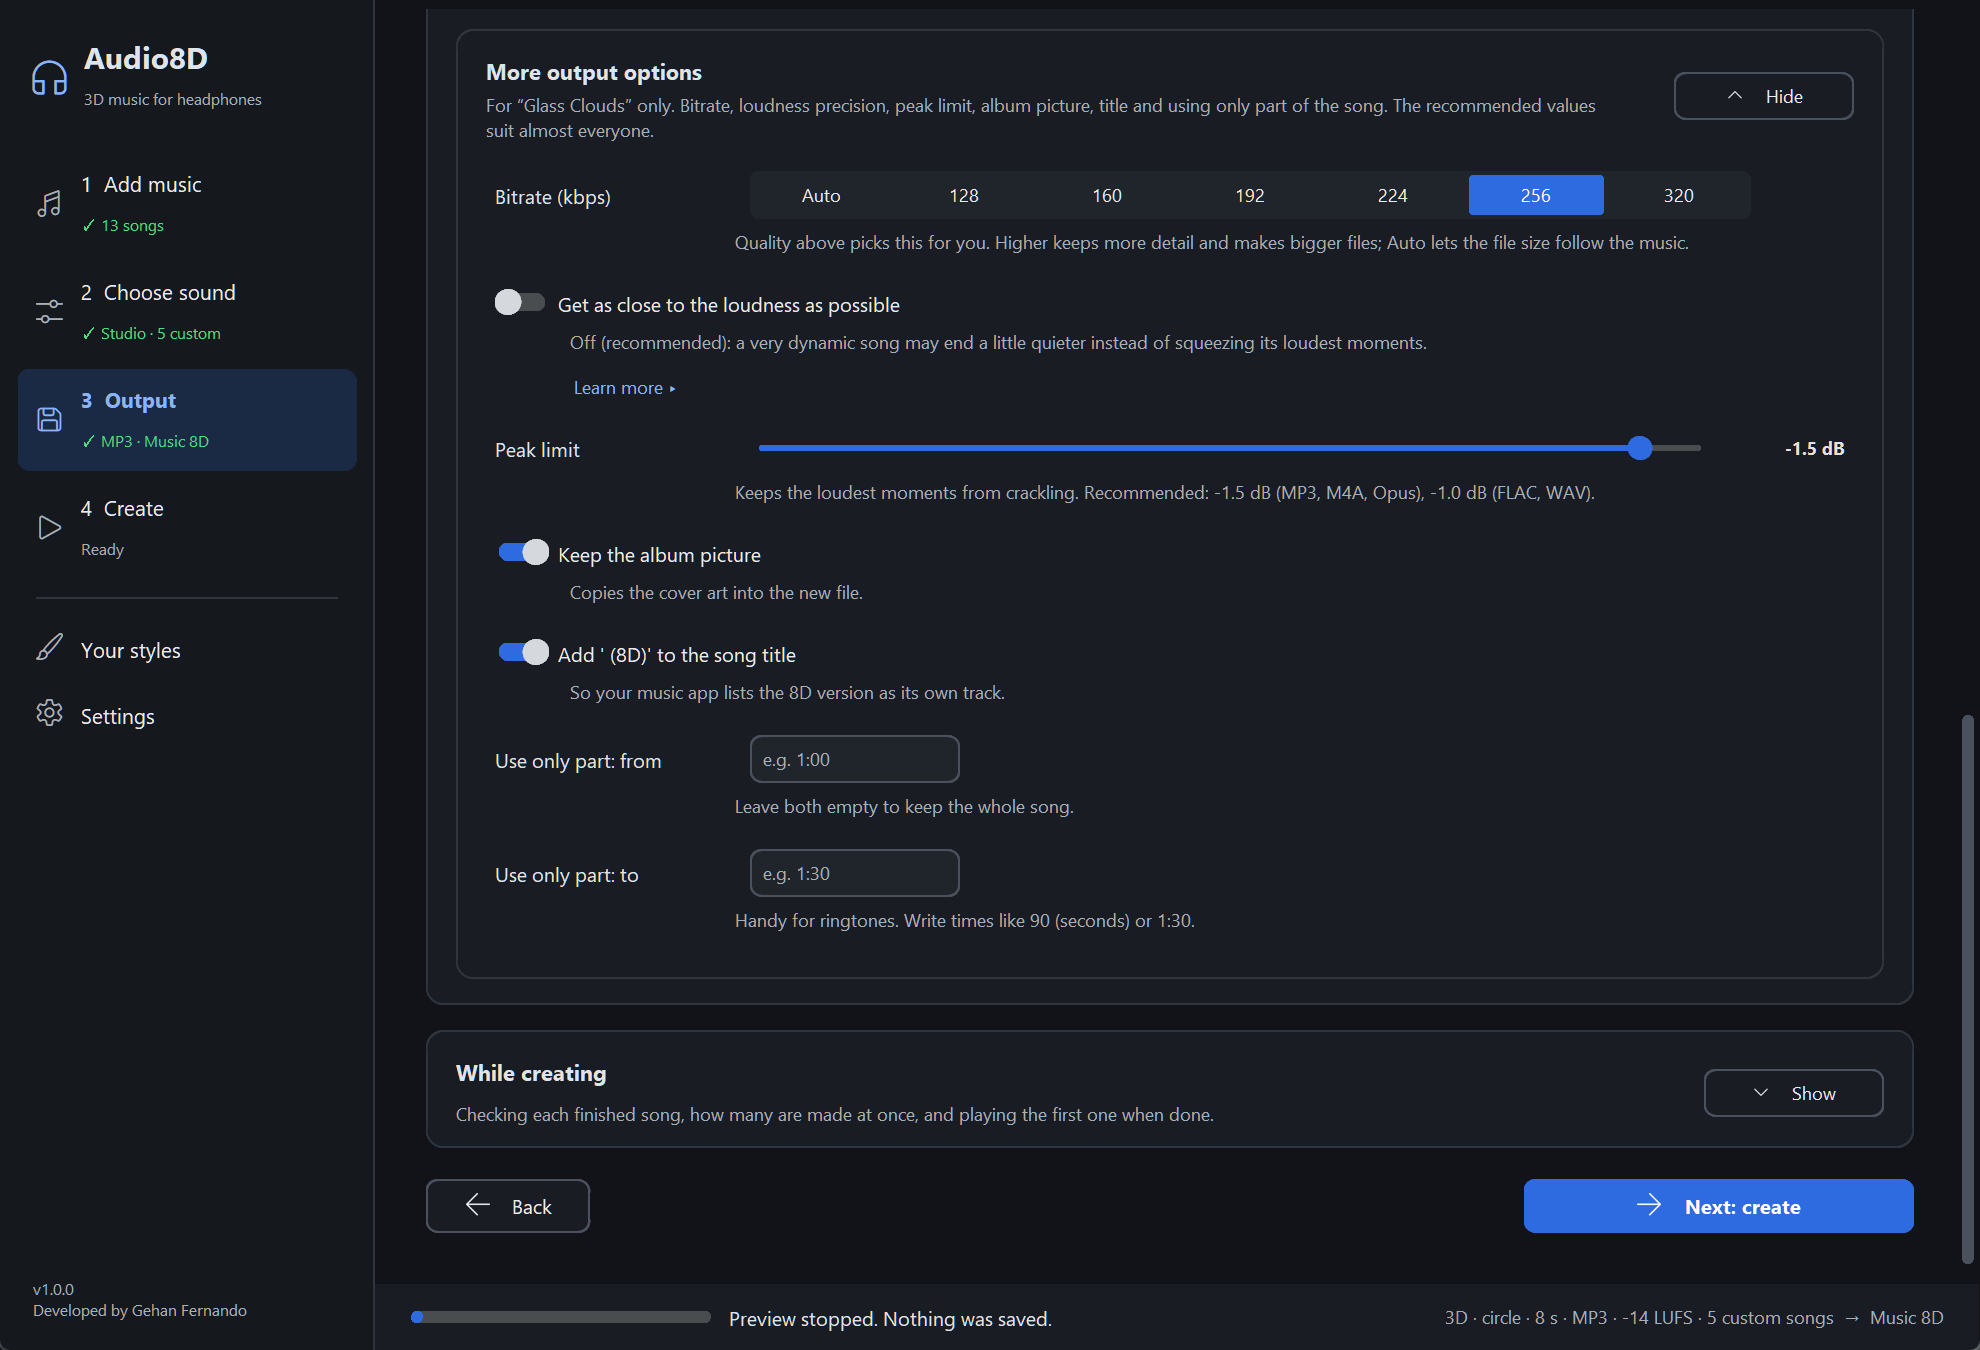Open Your styles page
Image resolution: width=1980 pixels, height=1350 pixels.
point(187,650)
